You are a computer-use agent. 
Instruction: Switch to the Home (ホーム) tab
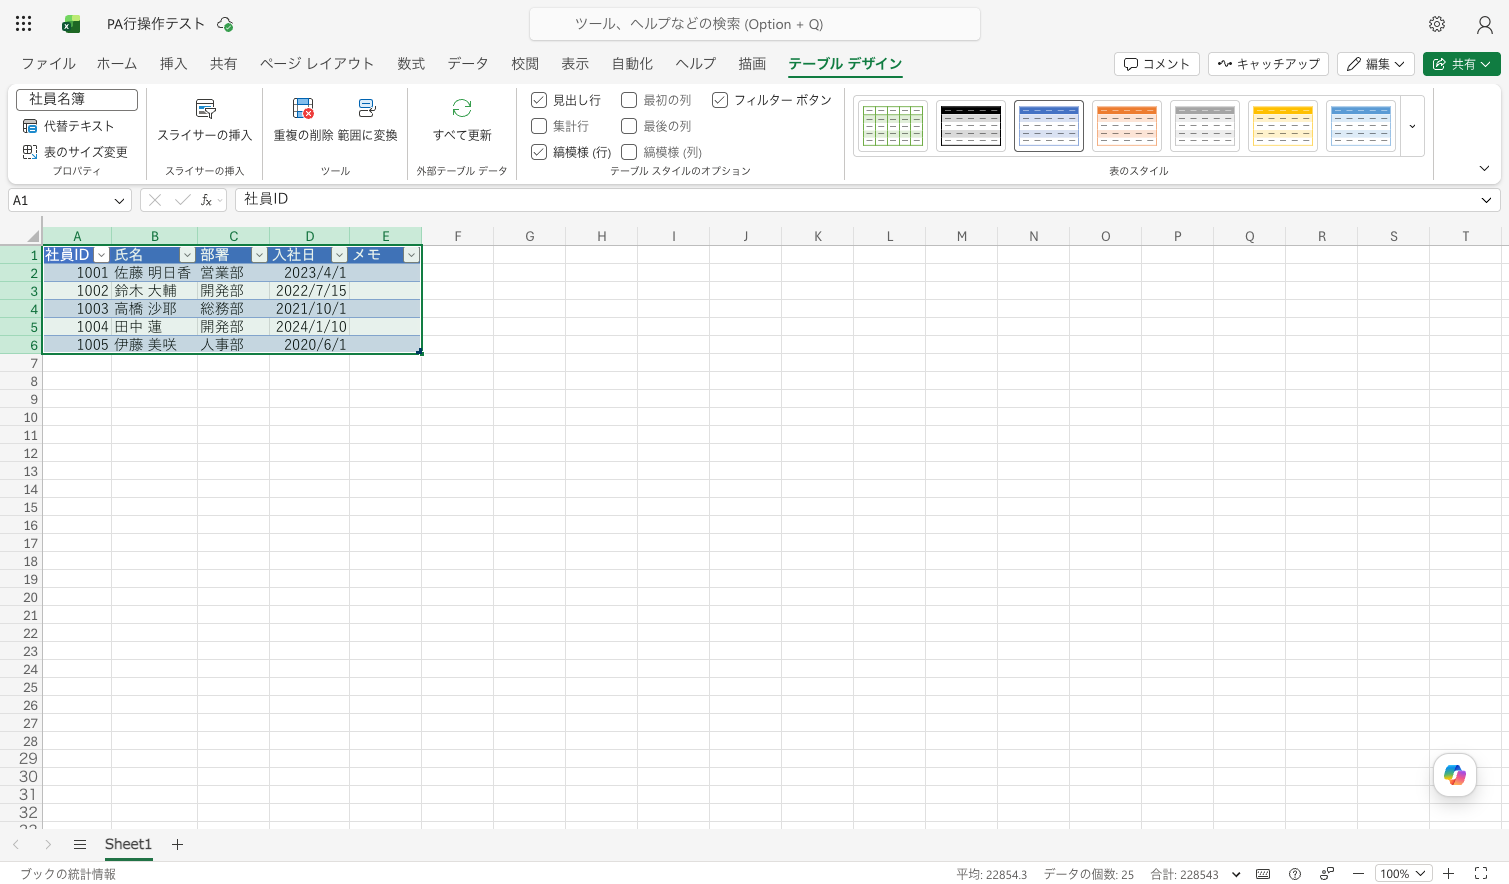click(117, 64)
